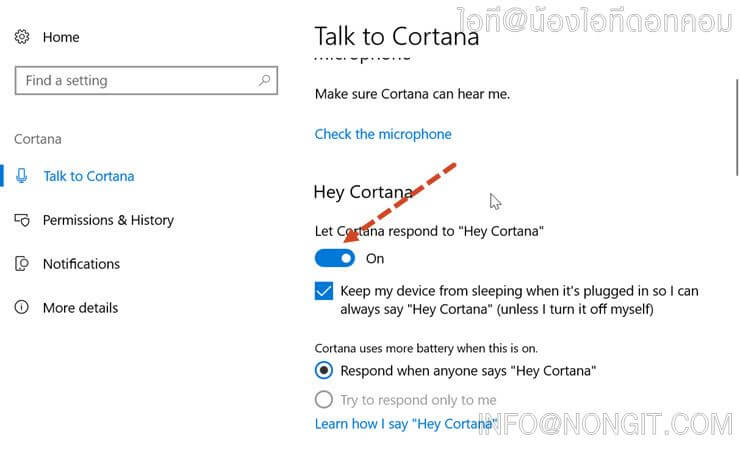
Task: Select Try to respond only to me
Action: pos(324,400)
